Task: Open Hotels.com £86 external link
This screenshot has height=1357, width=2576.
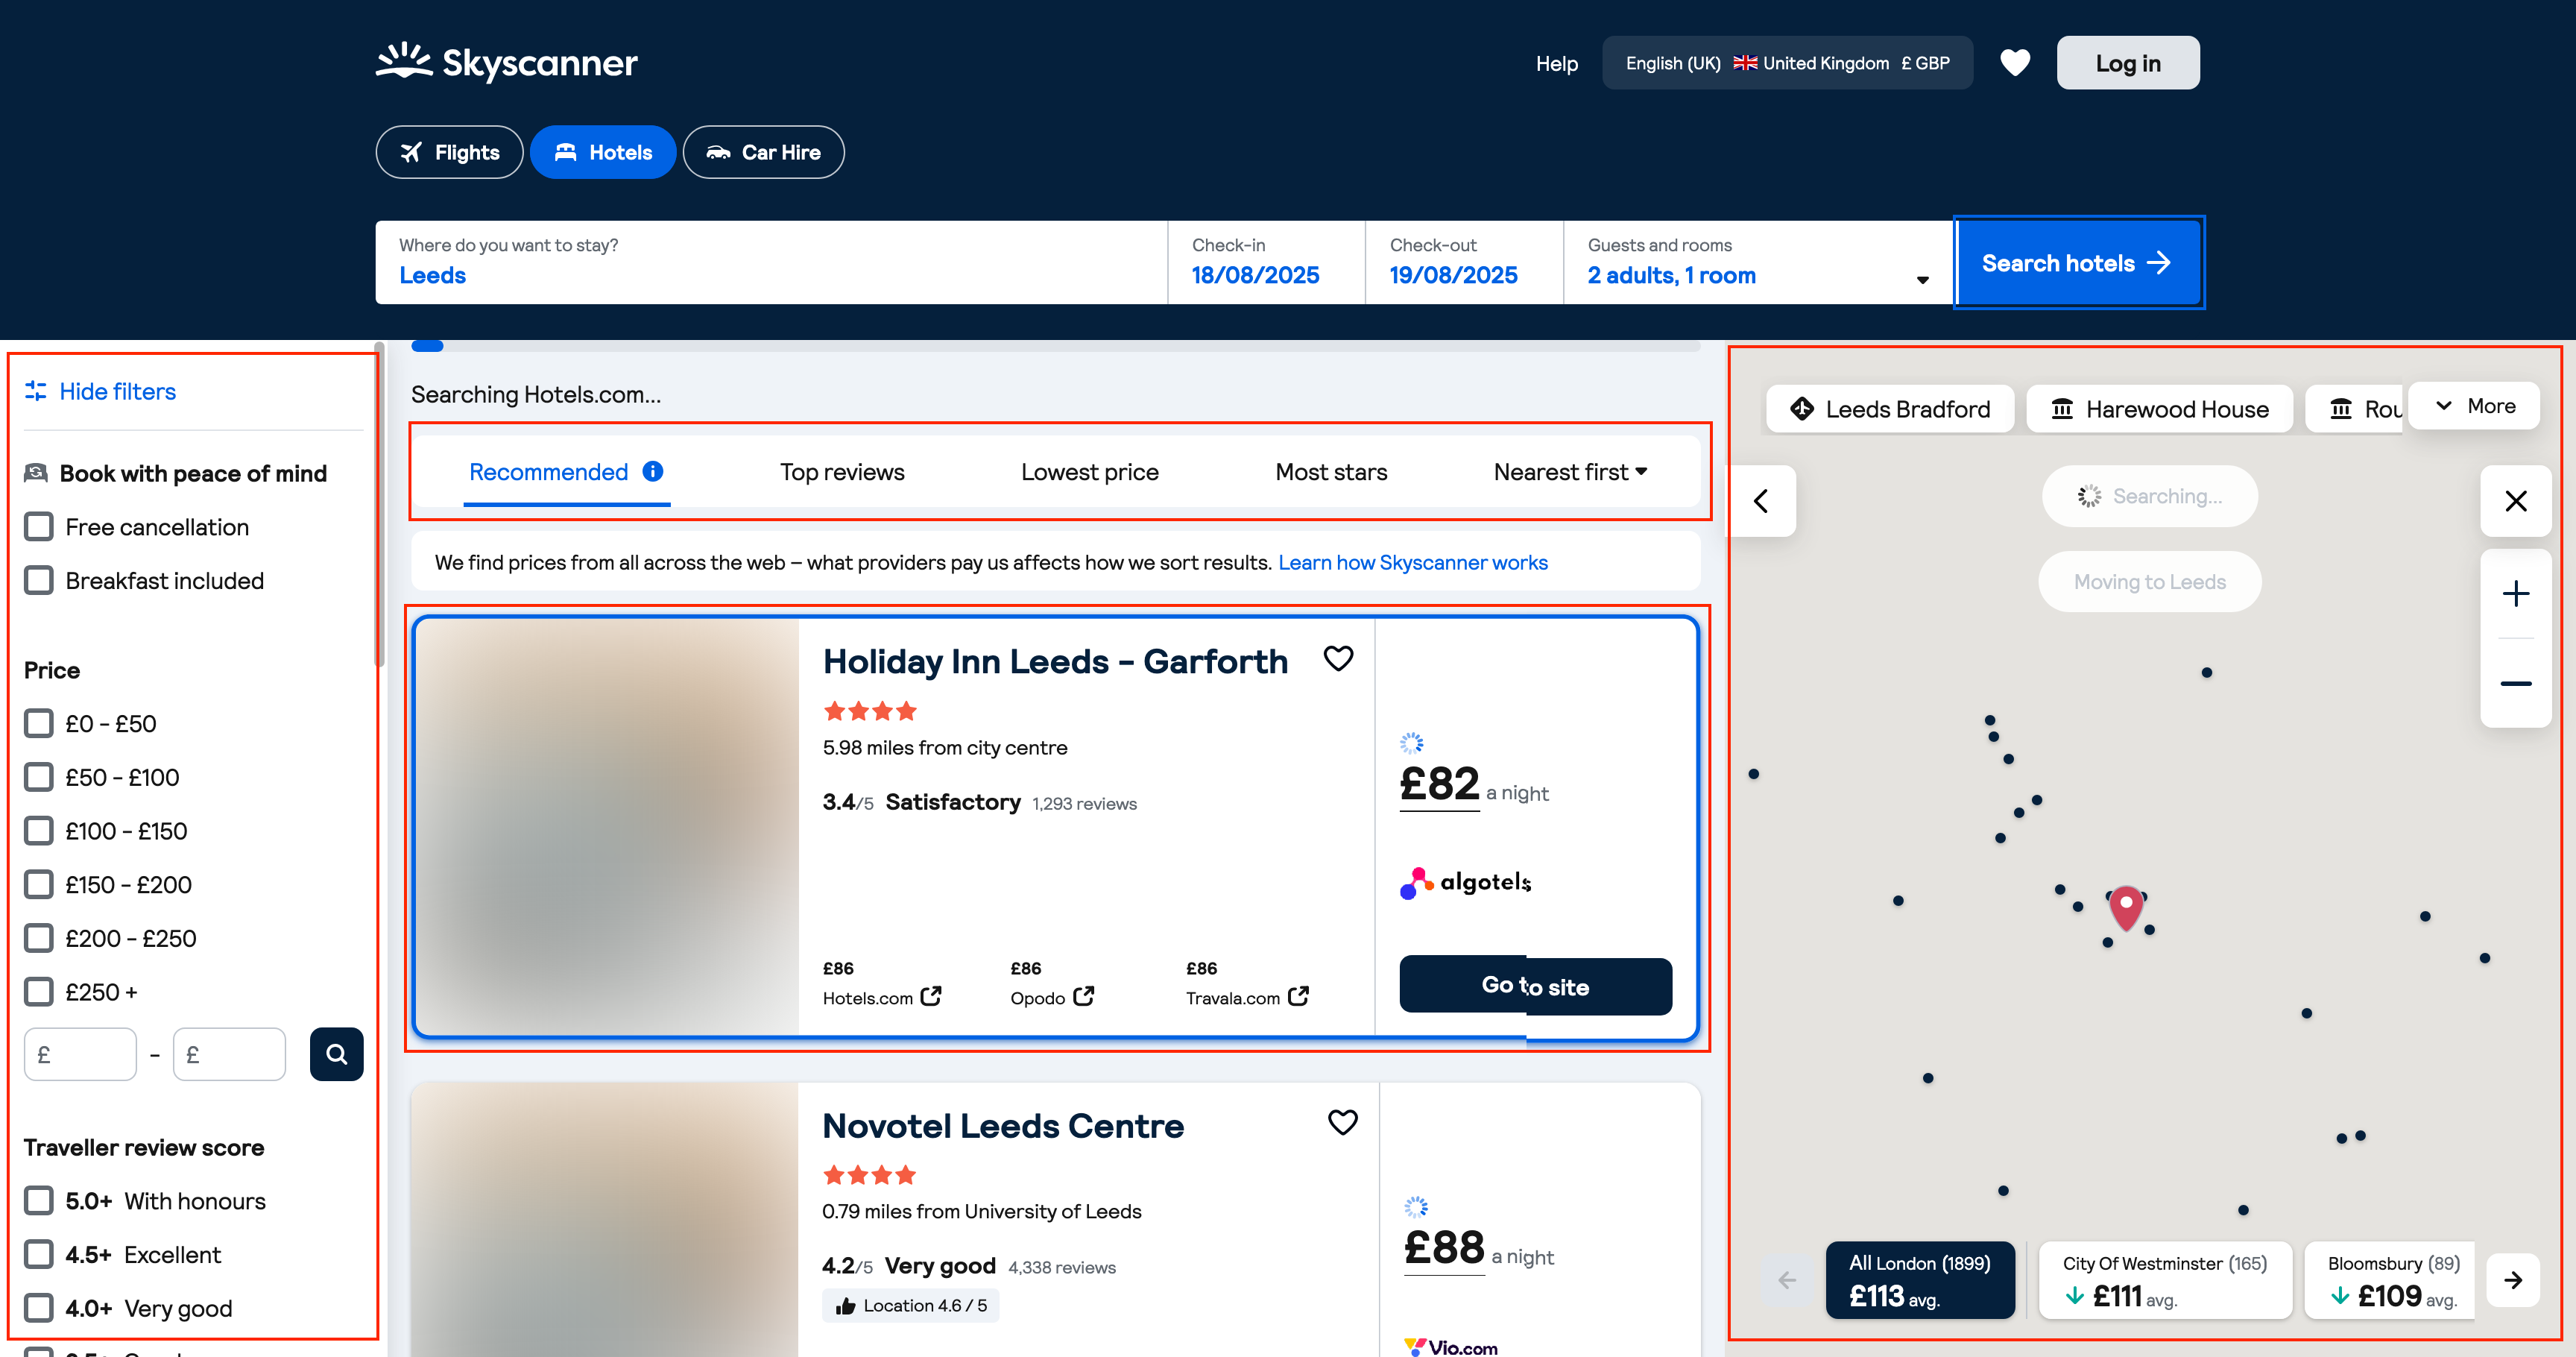Action: tap(881, 997)
